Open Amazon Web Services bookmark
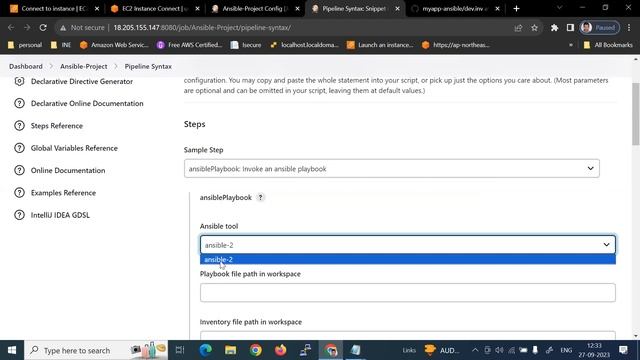This screenshot has width=640, height=360. [114, 45]
